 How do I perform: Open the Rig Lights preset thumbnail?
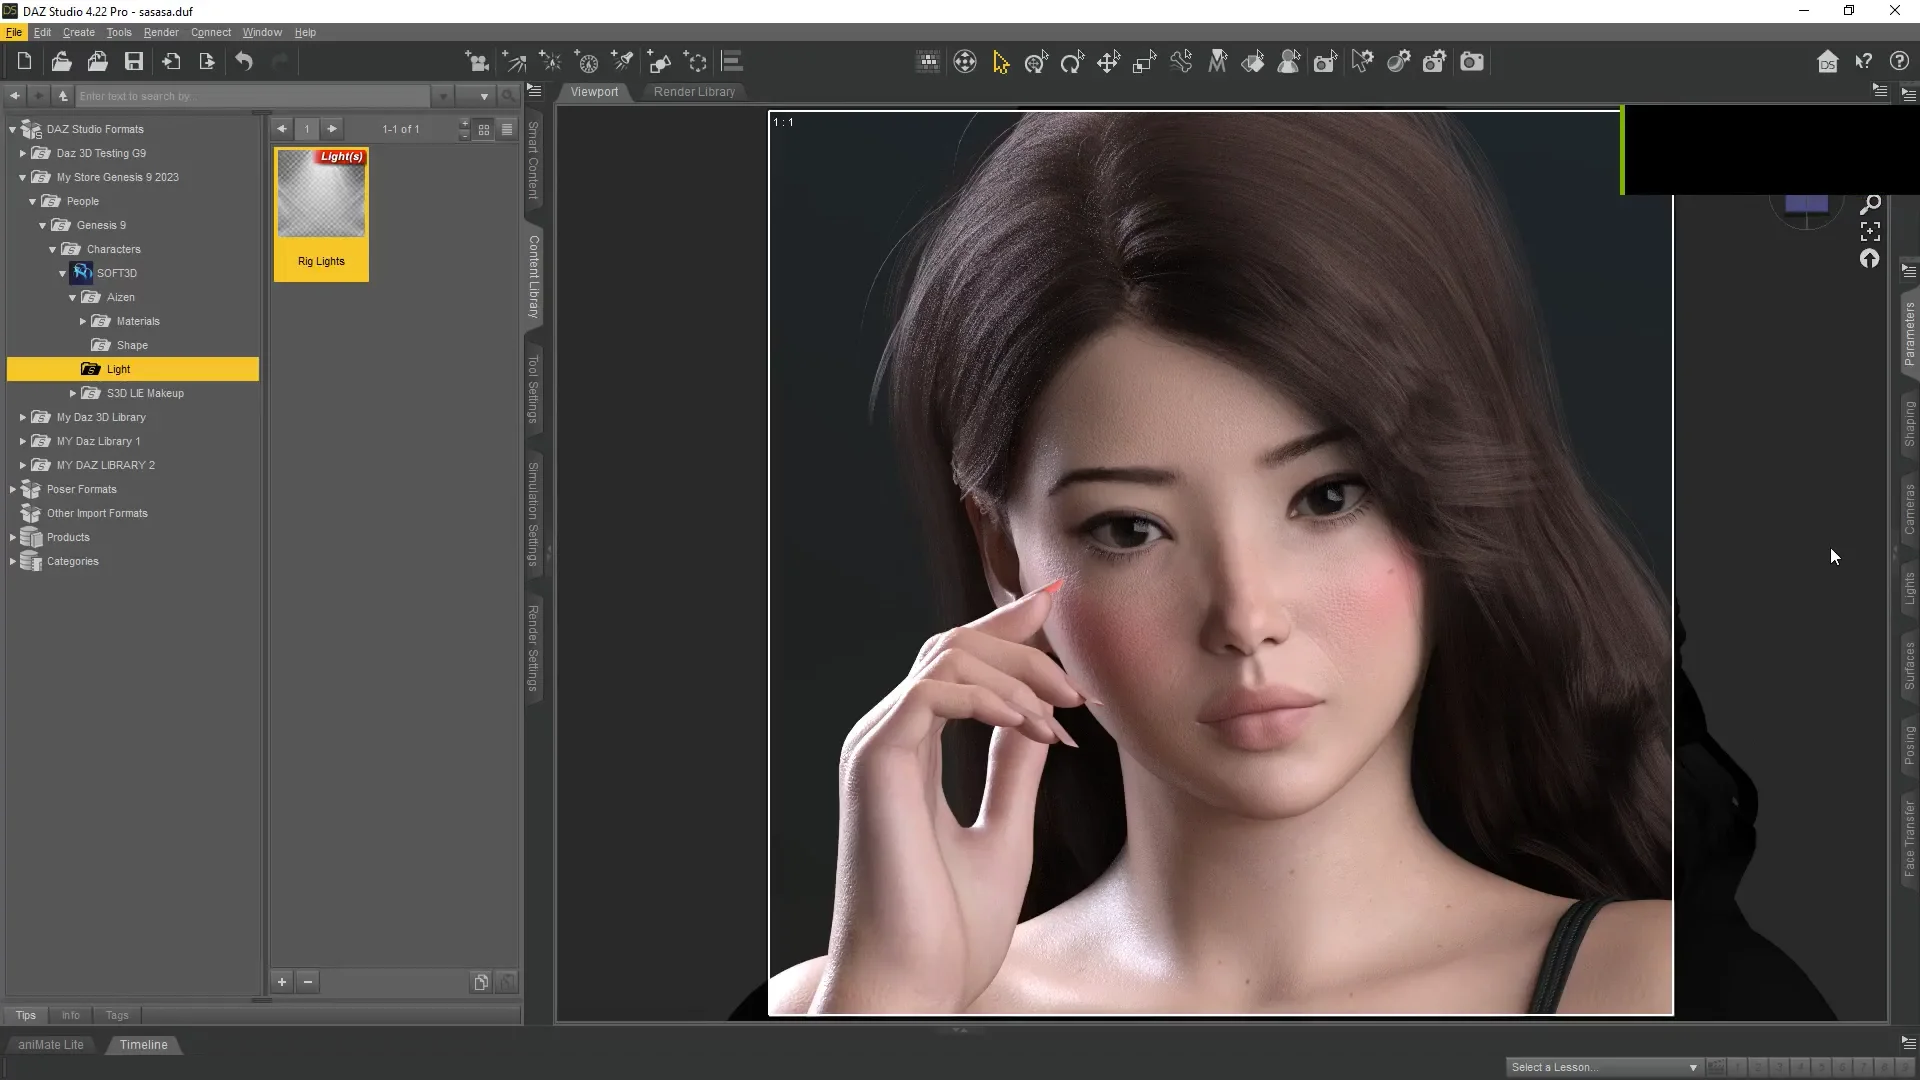320,195
